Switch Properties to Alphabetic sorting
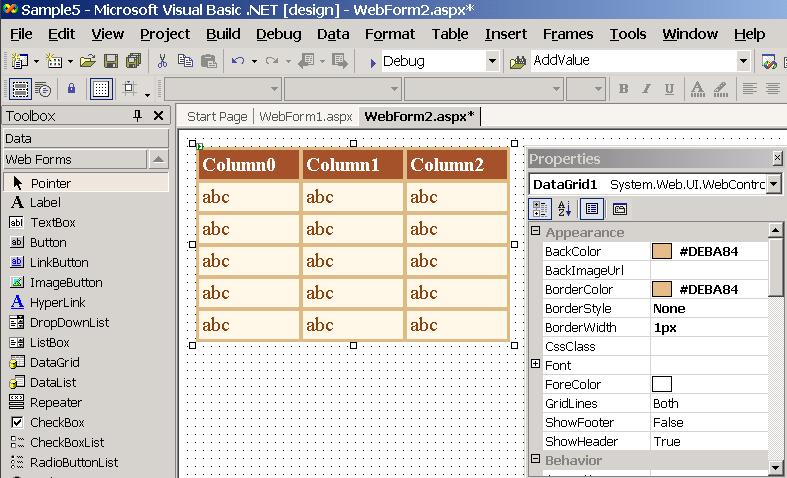The width and height of the screenshot is (787, 478). (x=565, y=209)
